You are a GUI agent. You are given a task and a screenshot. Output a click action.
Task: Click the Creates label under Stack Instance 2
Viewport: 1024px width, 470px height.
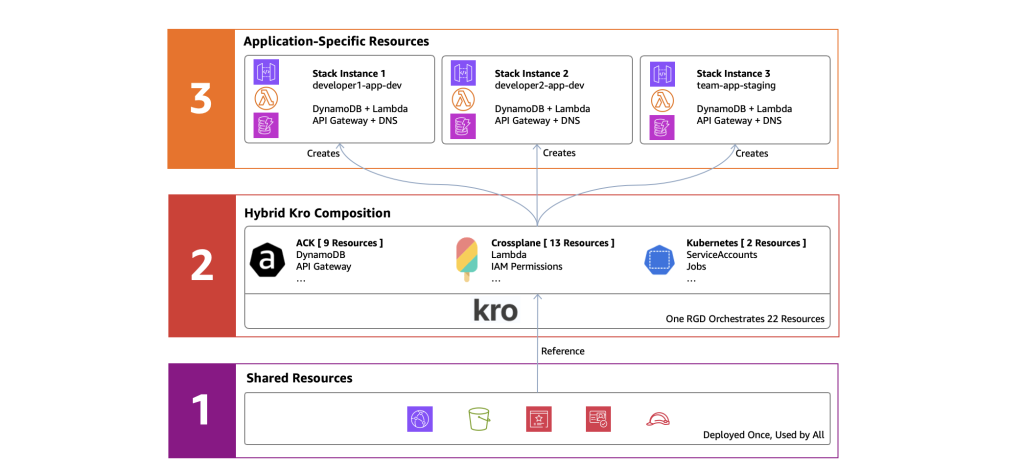(x=560, y=153)
